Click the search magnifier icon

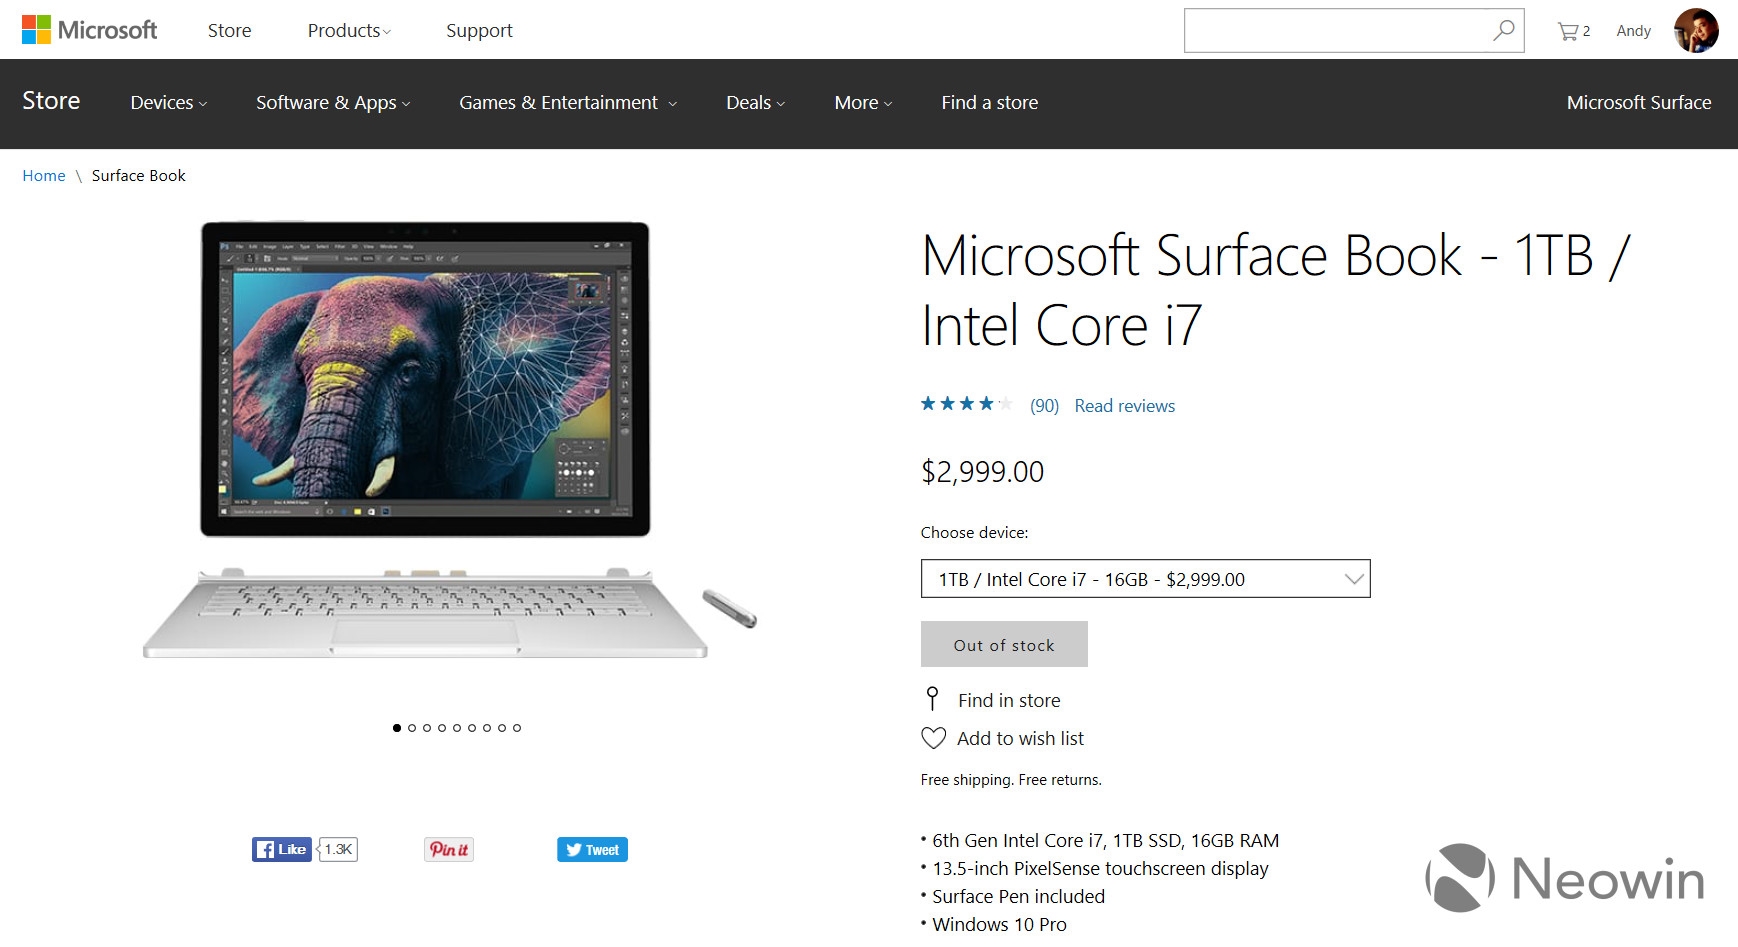coord(1503,31)
